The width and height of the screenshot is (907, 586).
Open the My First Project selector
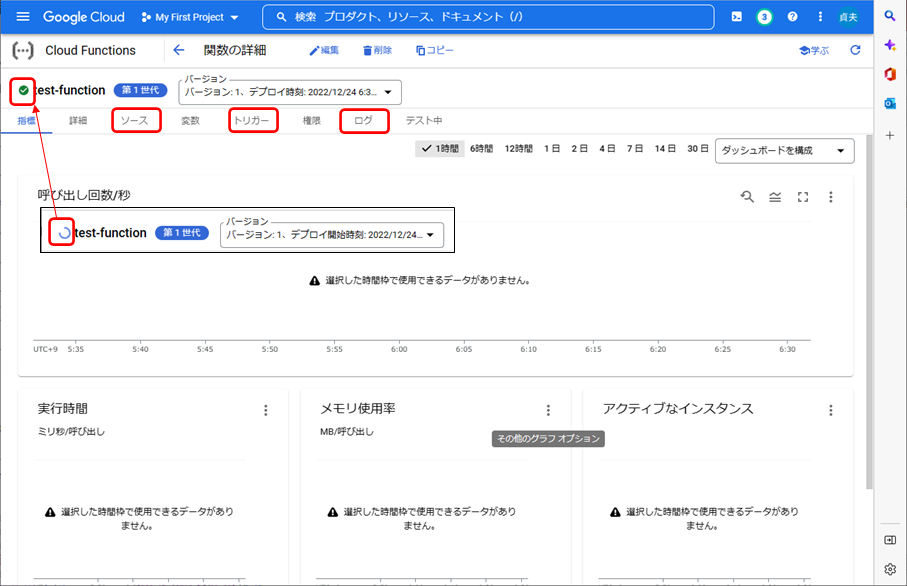coord(190,17)
